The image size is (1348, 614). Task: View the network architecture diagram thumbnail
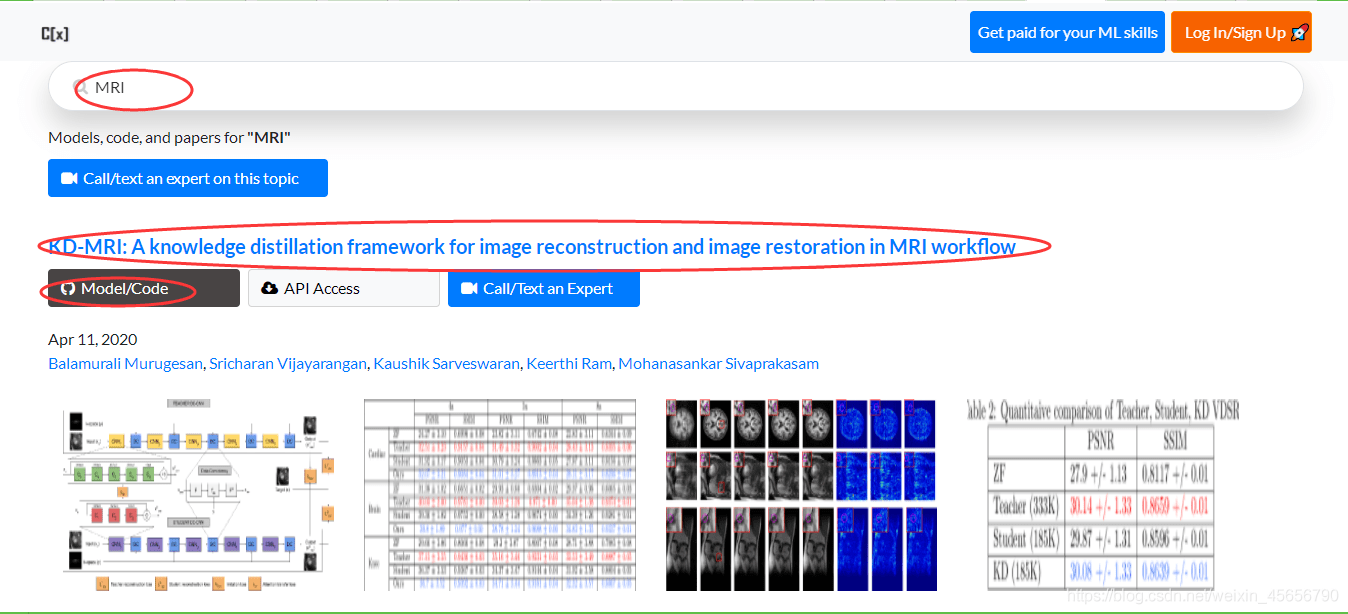(x=191, y=495)
